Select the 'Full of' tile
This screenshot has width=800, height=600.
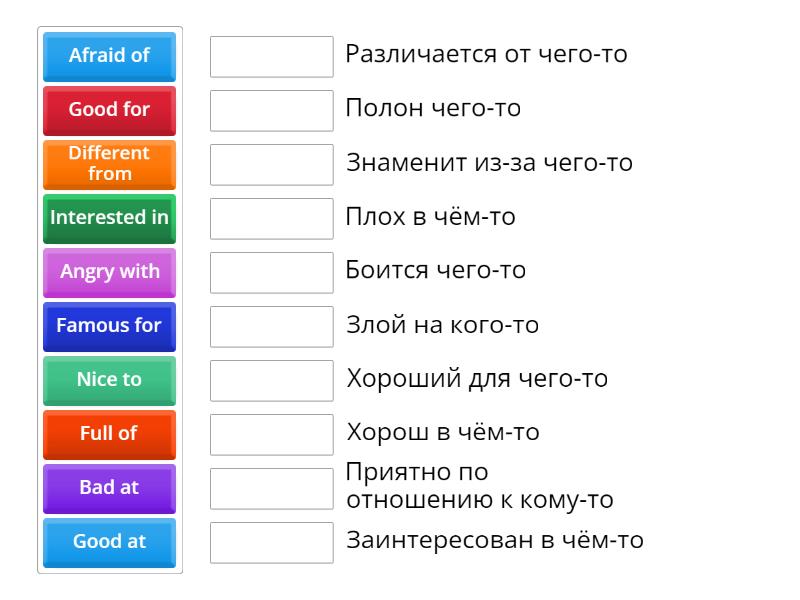tap(108, 434)
